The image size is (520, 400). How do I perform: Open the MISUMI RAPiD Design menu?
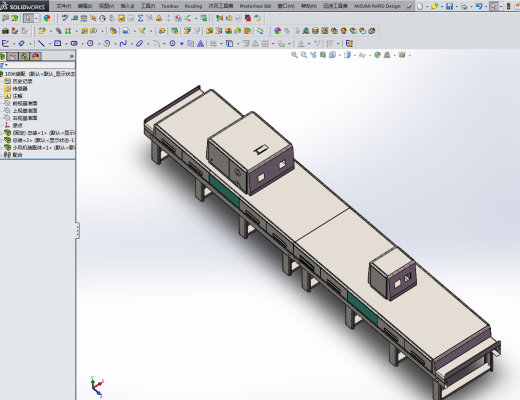(377, 6)
